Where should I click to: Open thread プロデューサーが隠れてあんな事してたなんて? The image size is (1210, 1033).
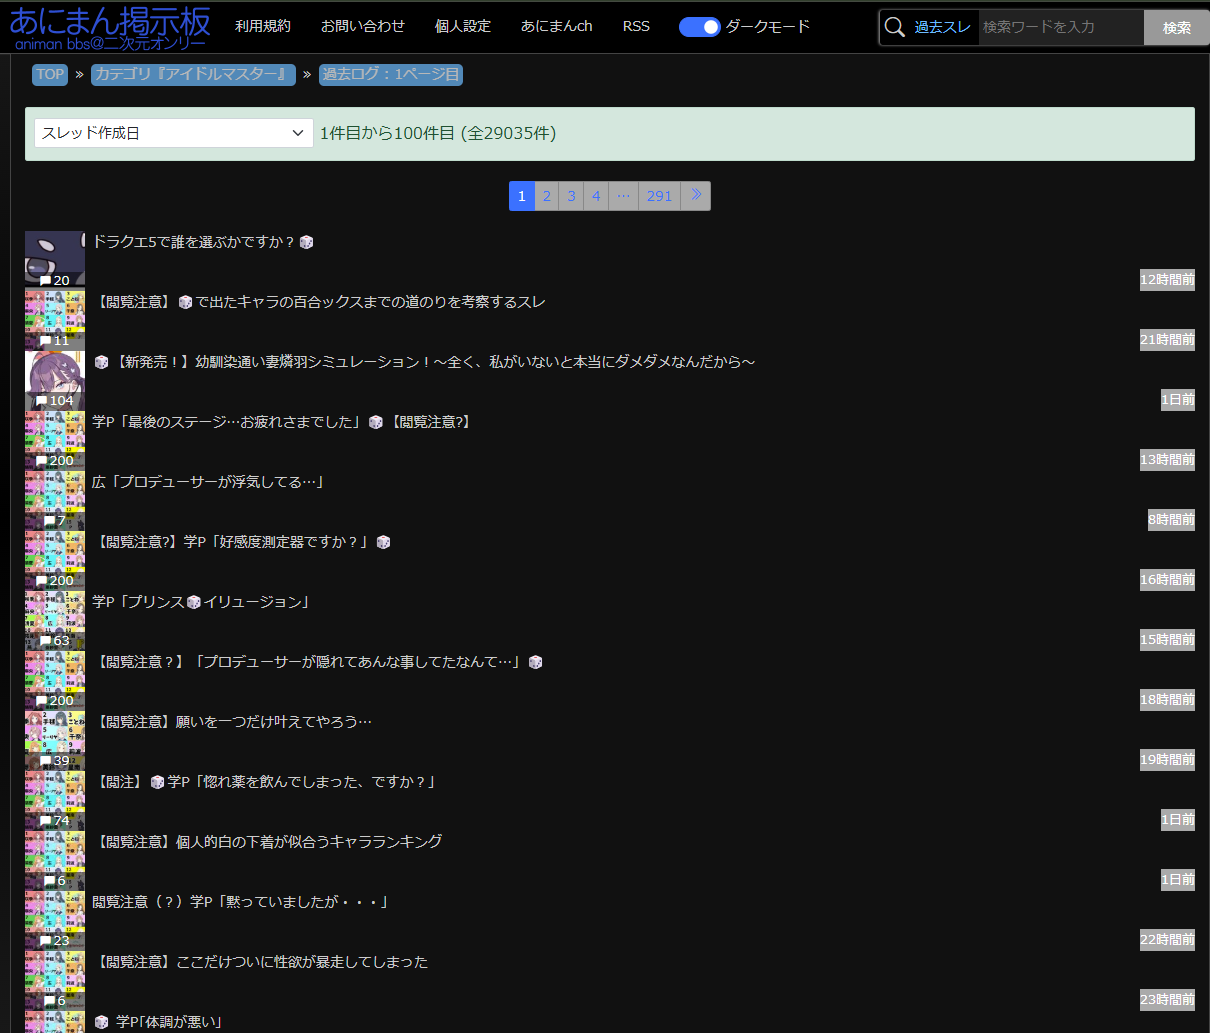click(318, 662)
